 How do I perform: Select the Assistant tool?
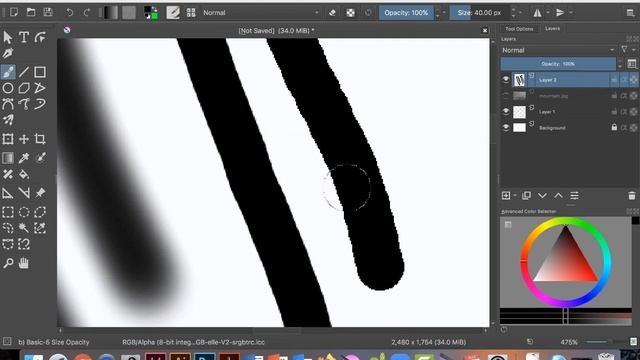click(x=8, y=193)
